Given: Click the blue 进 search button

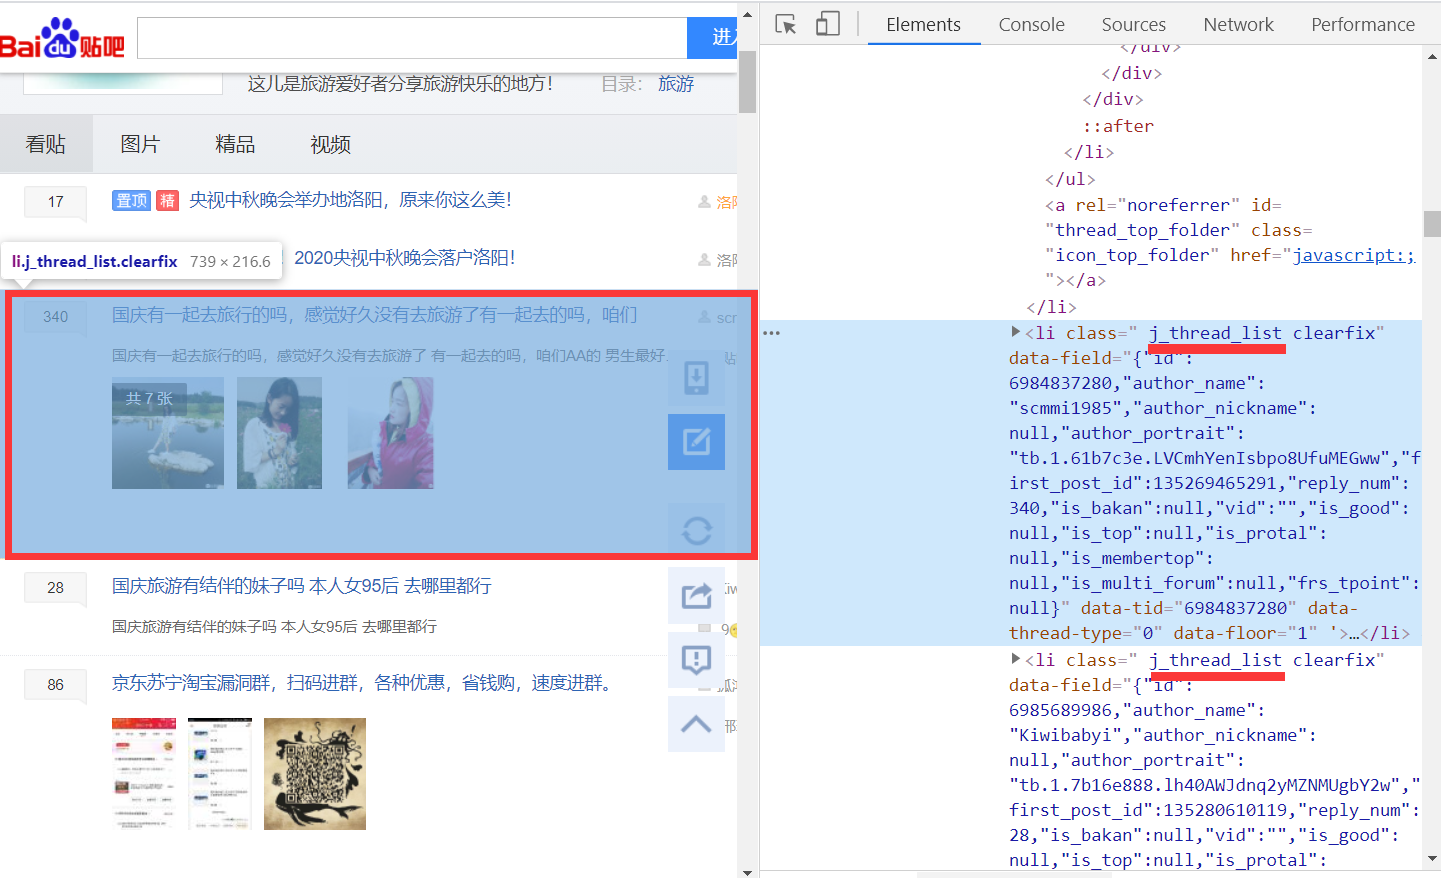Looking at the screenshot, I should [x=712, y=38].
